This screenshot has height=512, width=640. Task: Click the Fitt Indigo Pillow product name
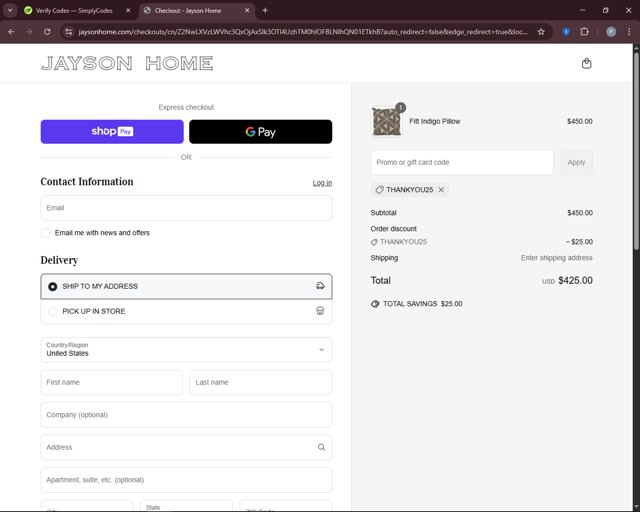pos(435,121)
